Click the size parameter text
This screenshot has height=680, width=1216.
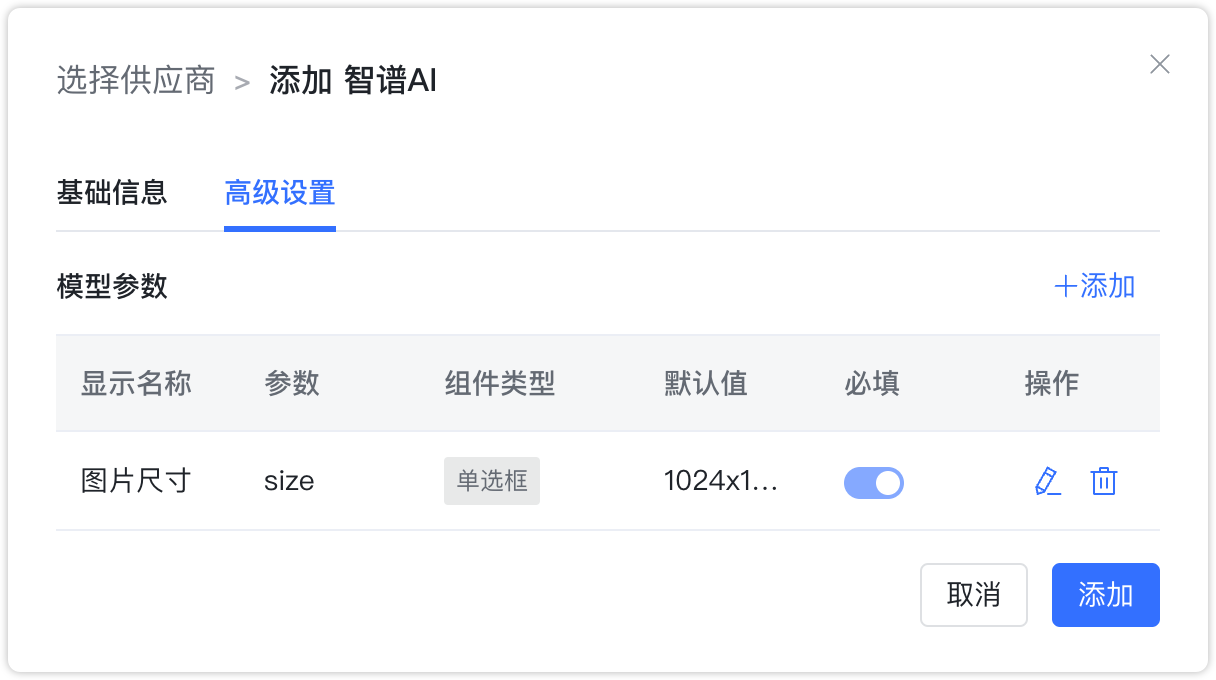(289, 481)
